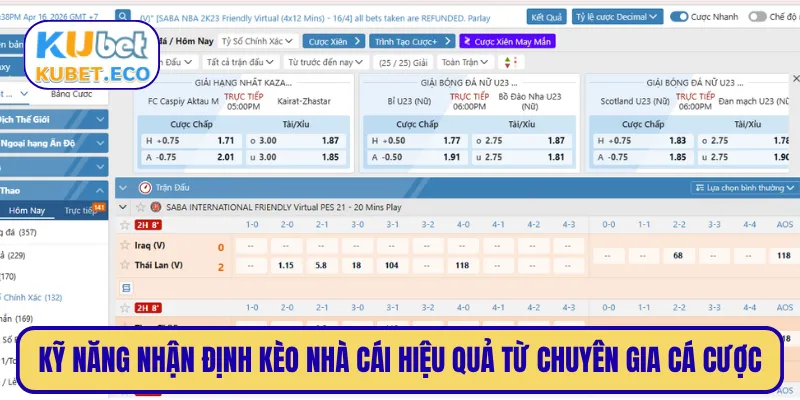Click the Thái Lan (V) team name
The width and height of the screenshot is (800, 400).
click(159, 265)
